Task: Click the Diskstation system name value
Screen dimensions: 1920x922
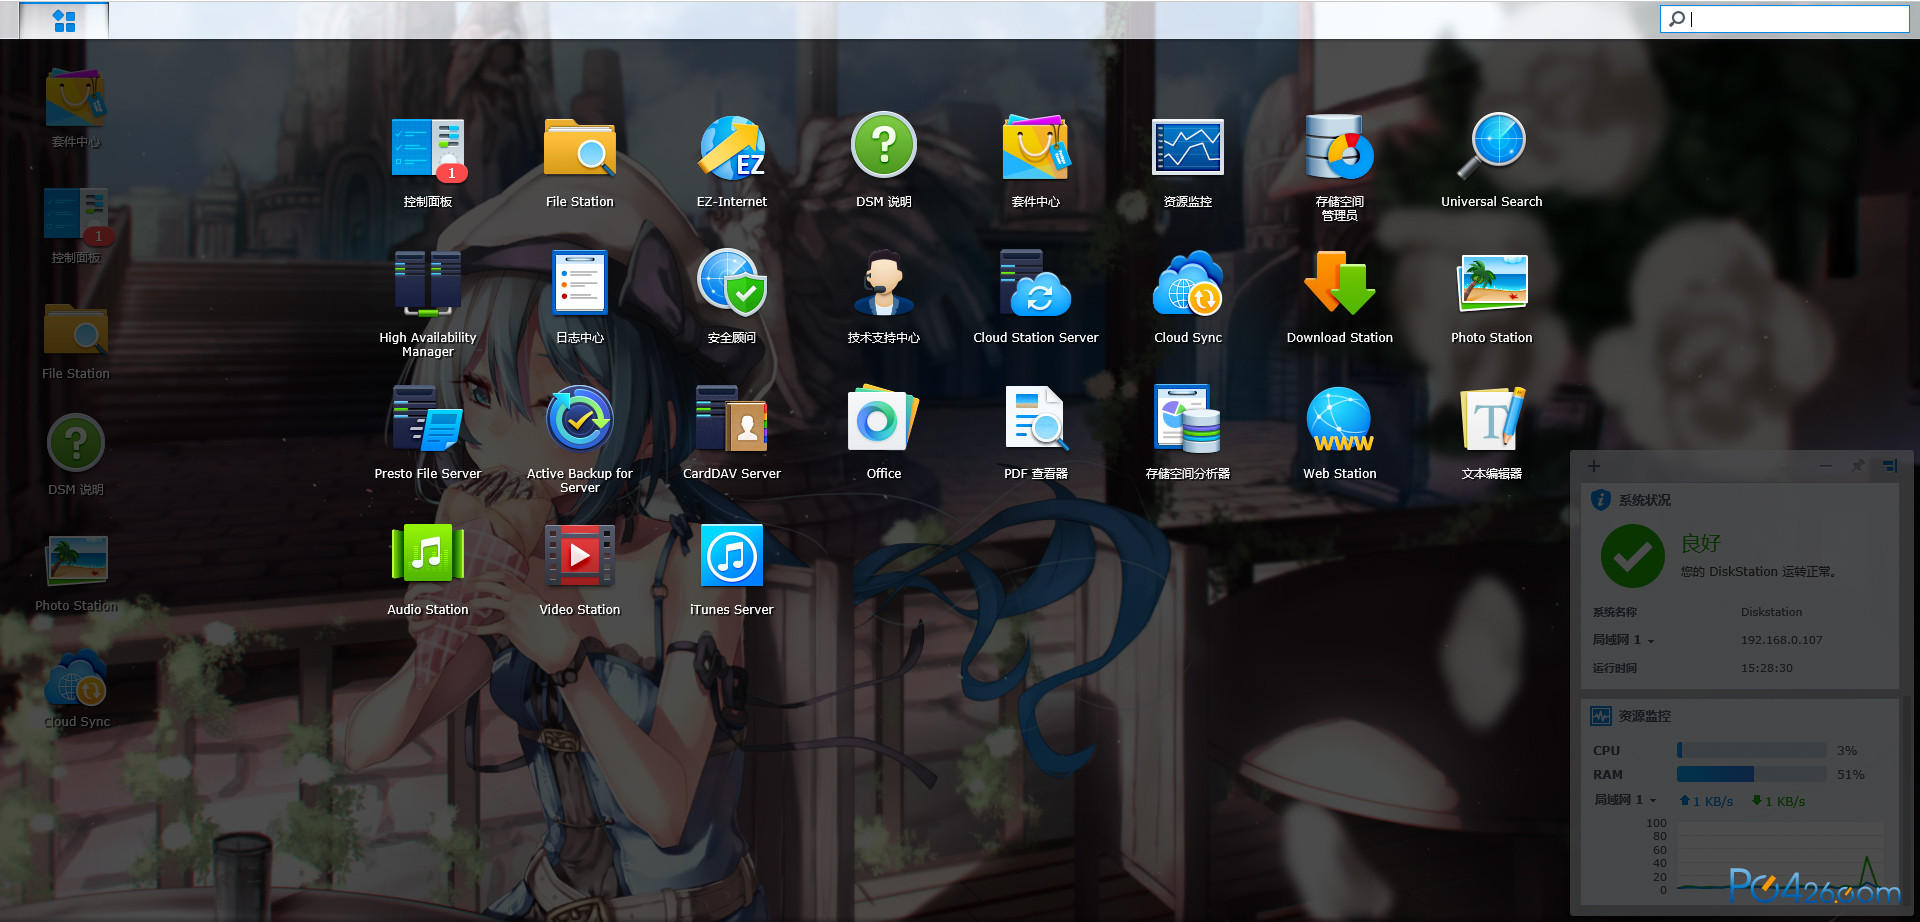Action: click(1771, 612)
